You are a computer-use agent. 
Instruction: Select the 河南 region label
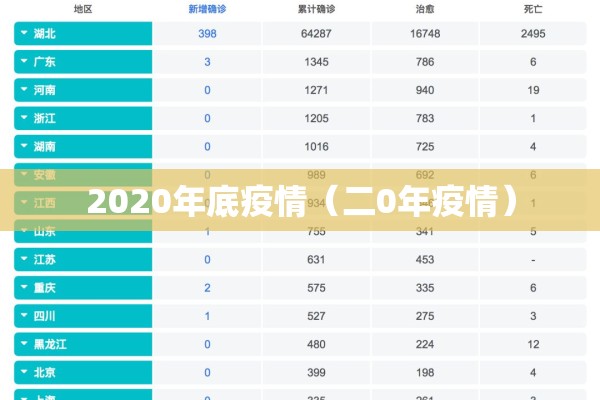45,90
